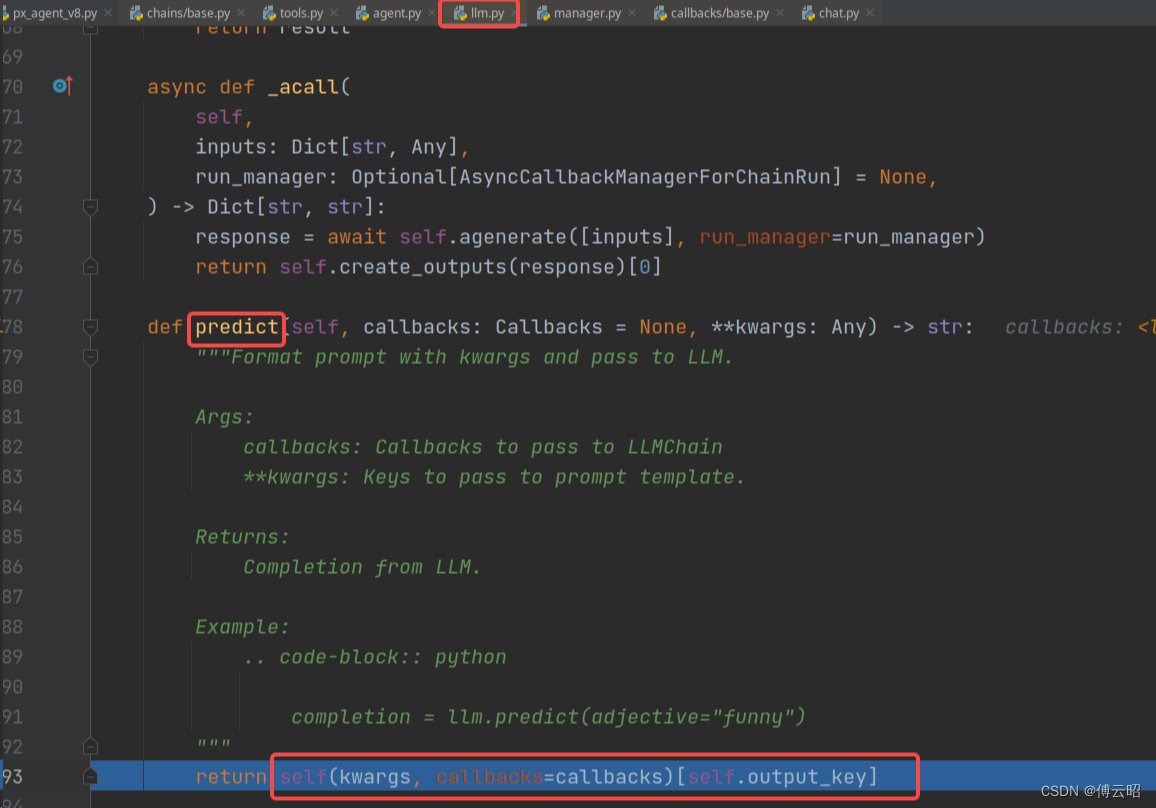Close the chat.py tab
The height and width of the screenshot is (808, 1156).
870,13
